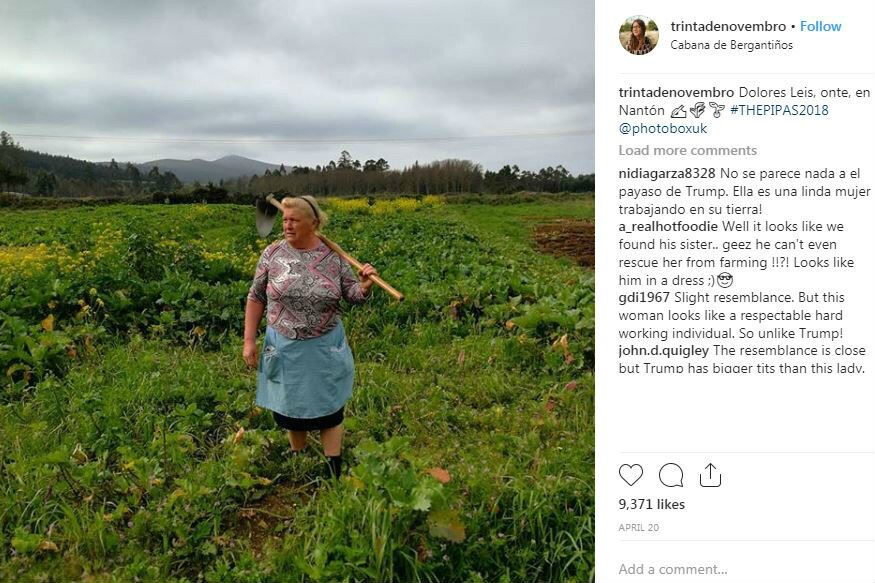Image resolution: width=875 pixels, height=583 pixels.
Task: Load more comments
Action: coord(688,151)
